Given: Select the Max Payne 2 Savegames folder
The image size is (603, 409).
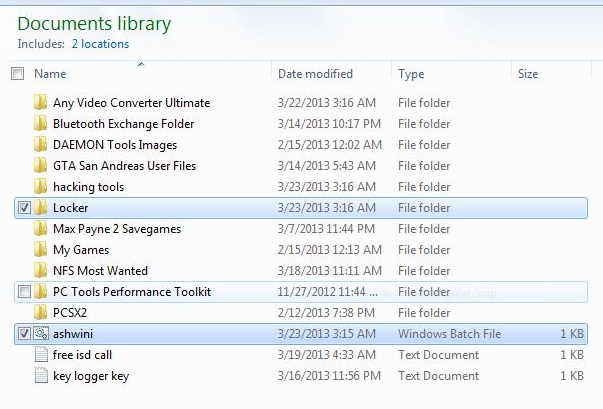Looking at the screenshot, I should click(x=116, y=229).
